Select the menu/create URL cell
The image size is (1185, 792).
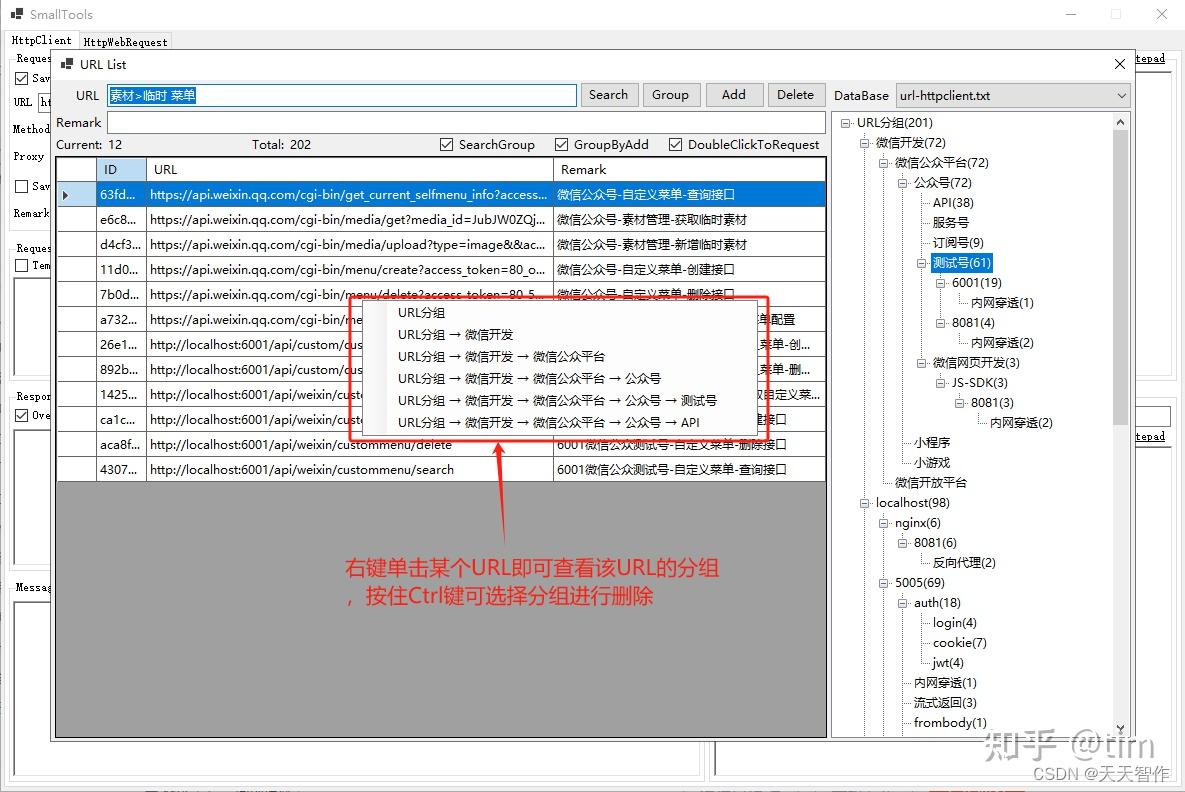pyautogui.click(x=350, y=270)
